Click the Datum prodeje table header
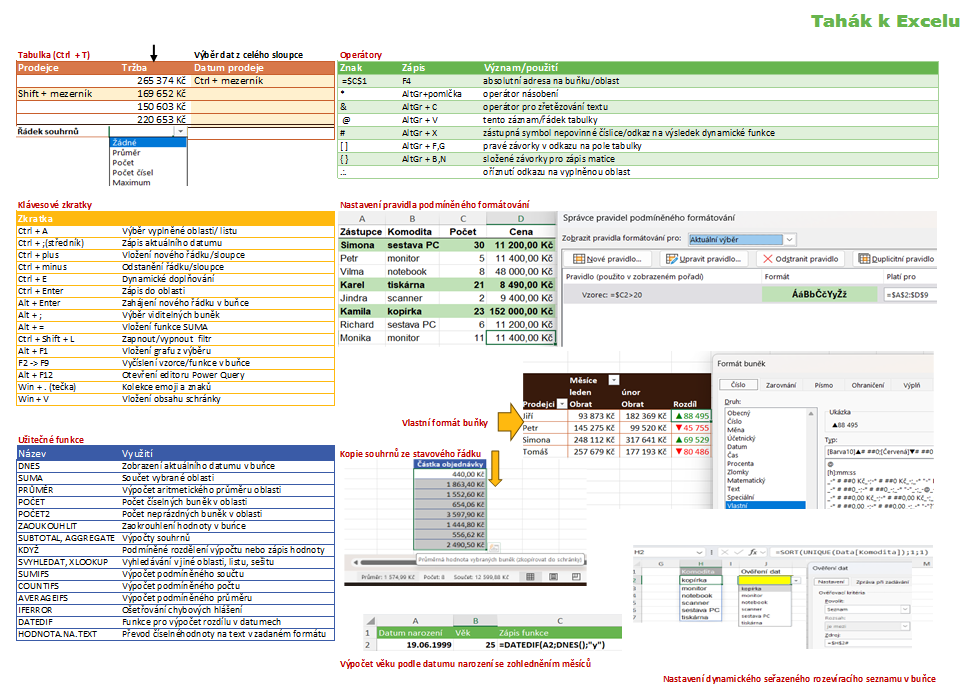Screen dimensions: 974x697 tap(263, 68)
